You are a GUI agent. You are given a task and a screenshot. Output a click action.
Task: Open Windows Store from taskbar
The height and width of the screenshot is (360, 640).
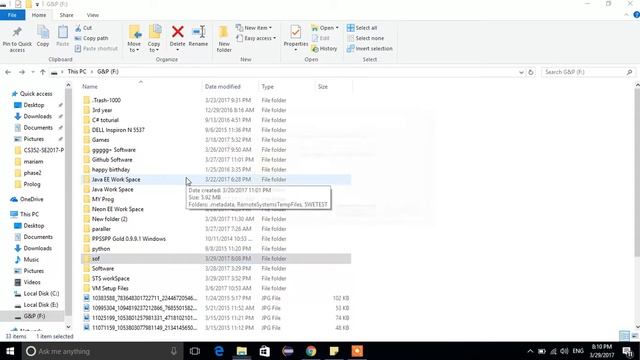264,351
